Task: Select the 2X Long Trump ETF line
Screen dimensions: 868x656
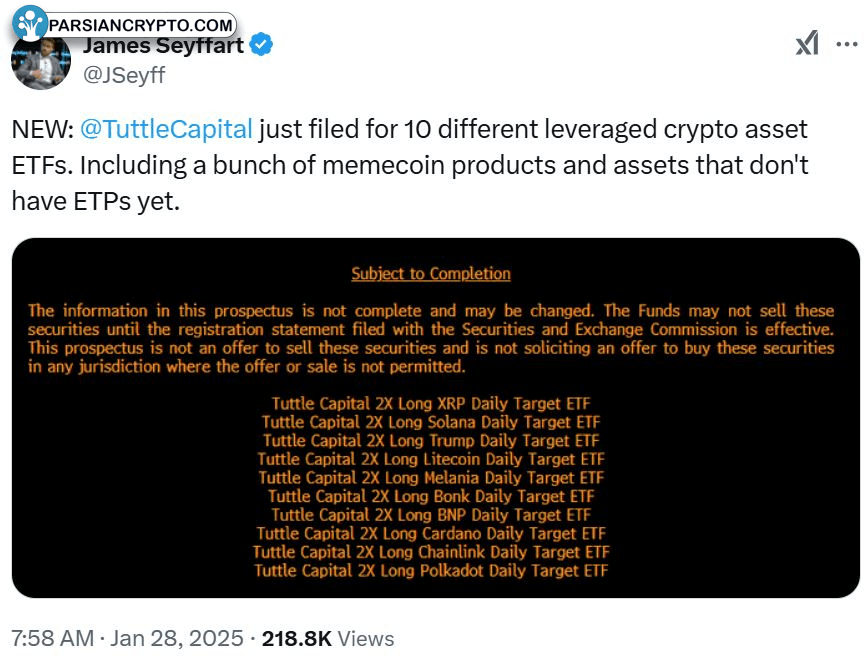Action: pyautogui.click(x=431, y=441)
